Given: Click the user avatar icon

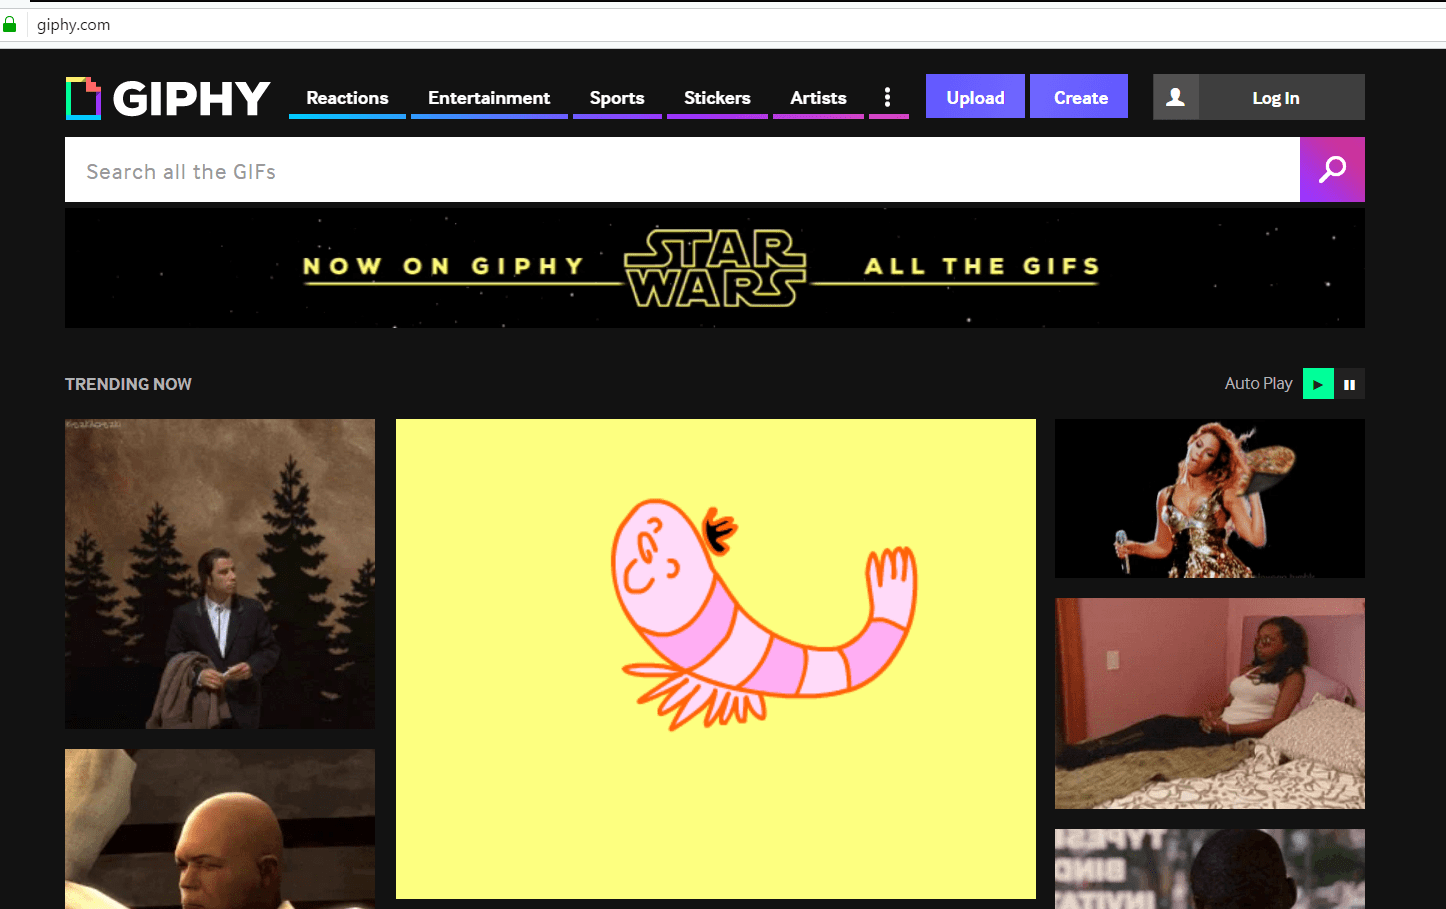Looking at the screenshot, I should [1176, 97].
